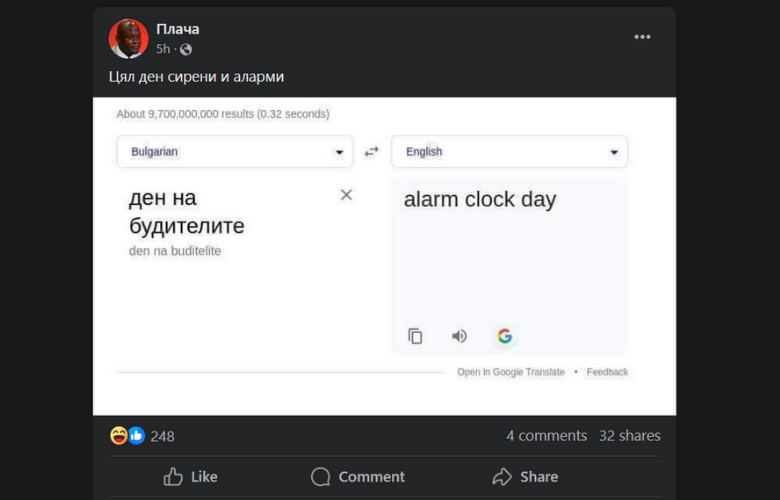Viewport: 780px width, 500px height.
Task: Swap languages with the arrows icon
Action: pos(372,152)
